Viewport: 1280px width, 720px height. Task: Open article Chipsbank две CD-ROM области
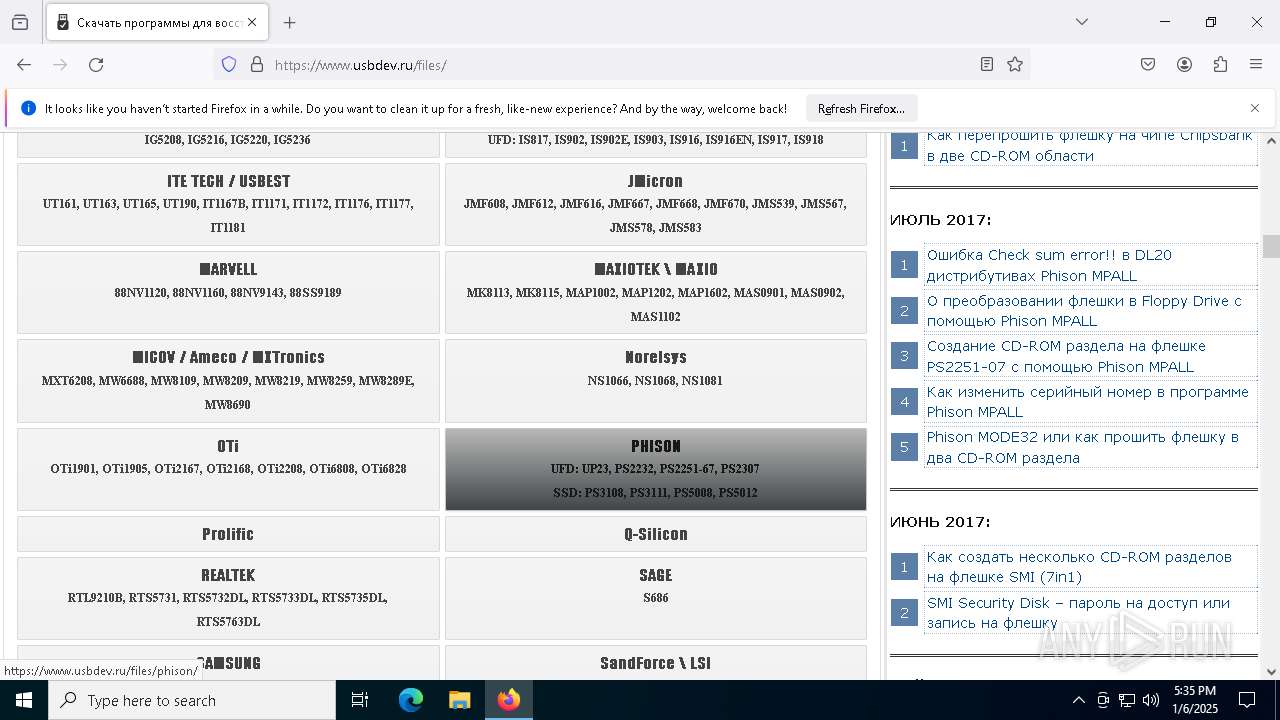pyautogui.click(x=1089, y=146)
